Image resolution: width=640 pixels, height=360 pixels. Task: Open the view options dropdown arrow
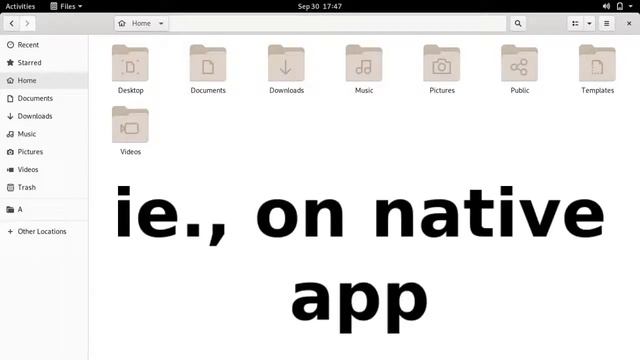click(x=589, y=24)
